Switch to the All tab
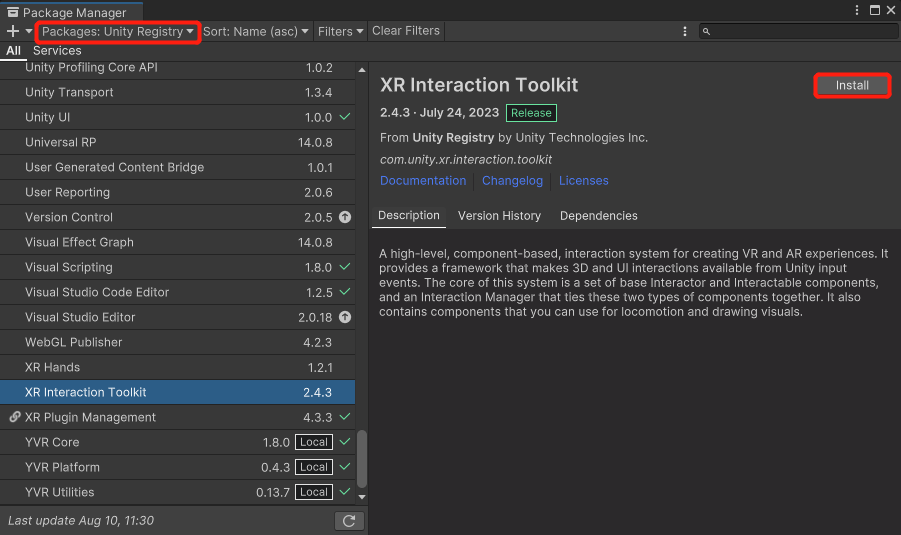 (x=13, y=51)
